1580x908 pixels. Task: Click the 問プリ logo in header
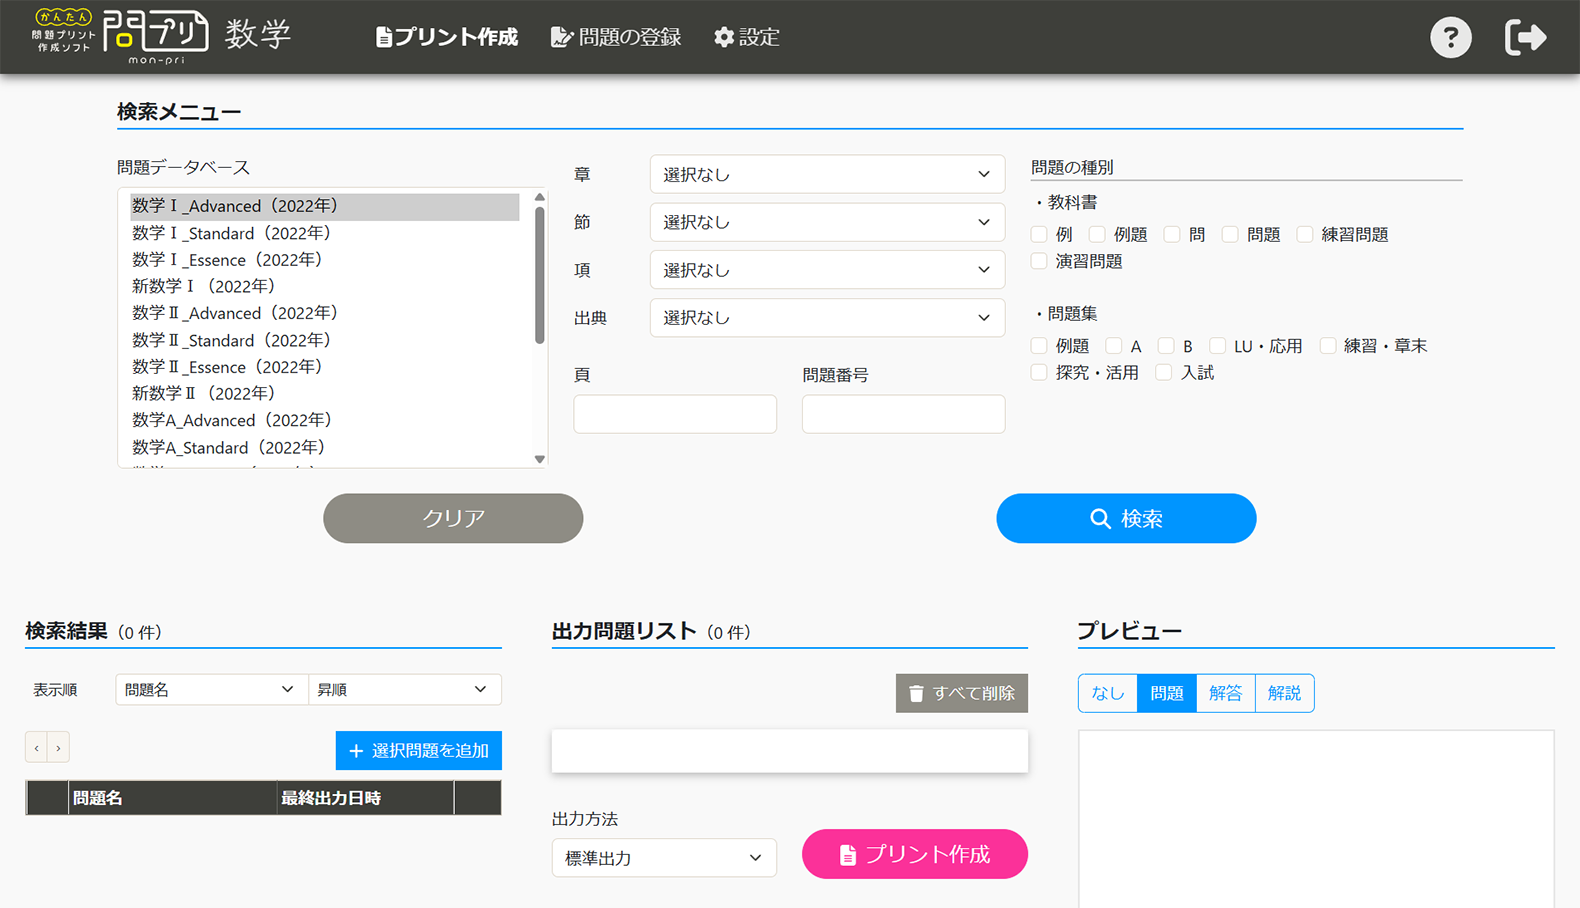pyautogui.click(x=155, y=36)
